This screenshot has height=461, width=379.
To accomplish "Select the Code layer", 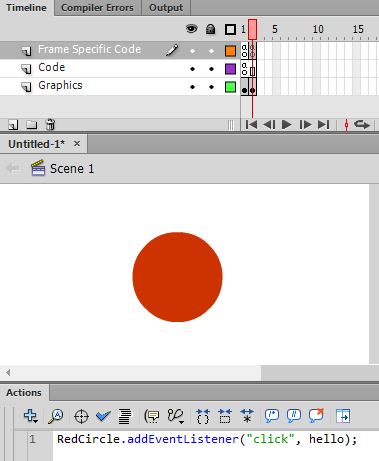I will (x=52, y=67).
